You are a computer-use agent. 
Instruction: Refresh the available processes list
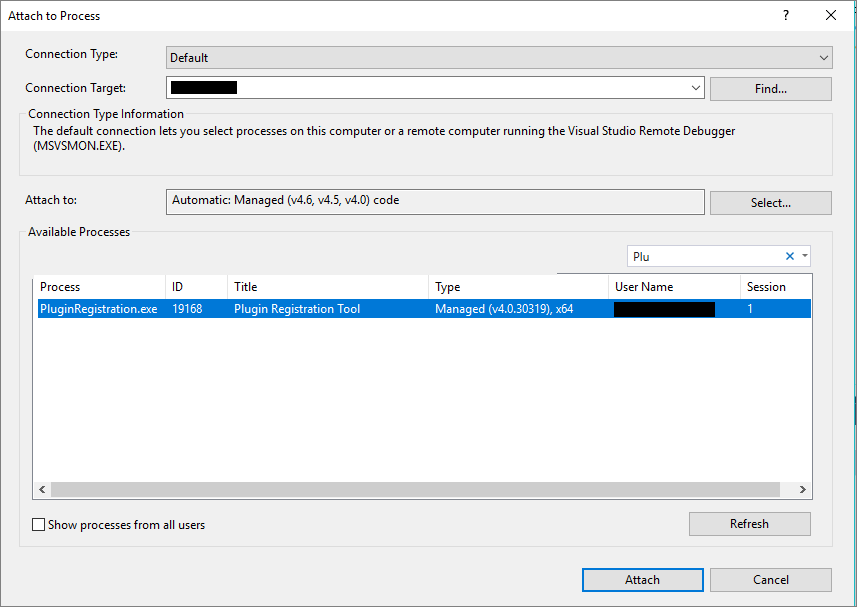(749, 523)
